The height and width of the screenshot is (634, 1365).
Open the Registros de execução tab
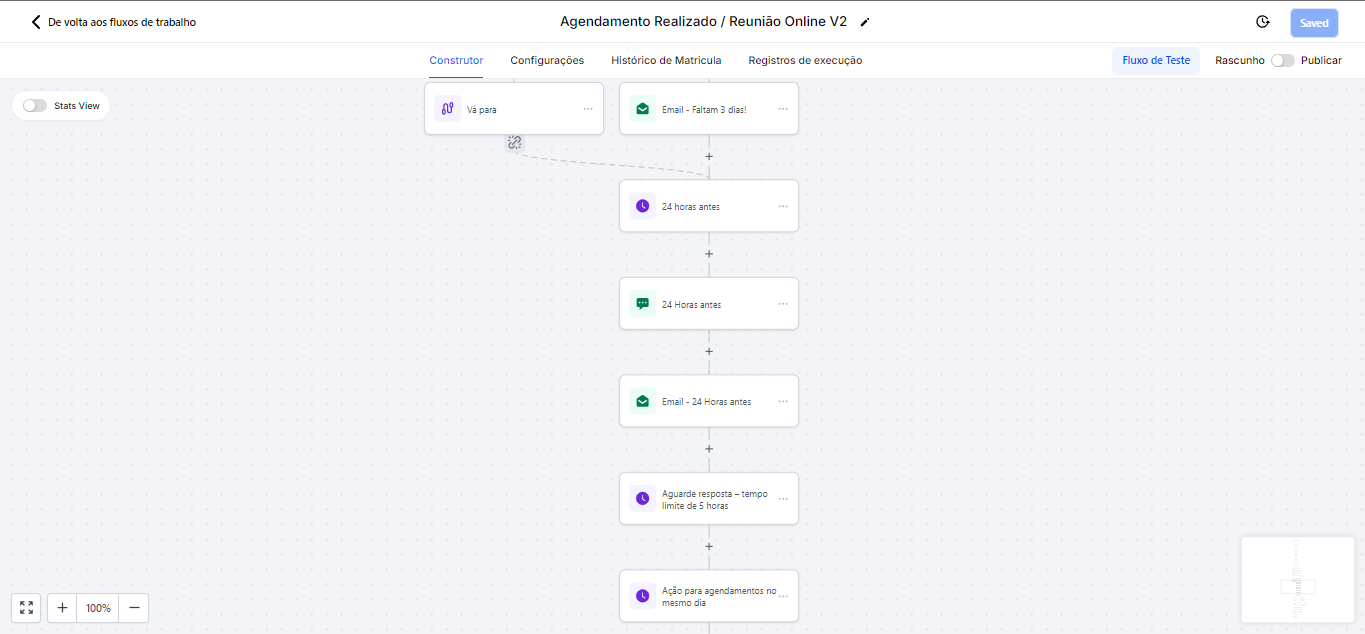[805, 61]
